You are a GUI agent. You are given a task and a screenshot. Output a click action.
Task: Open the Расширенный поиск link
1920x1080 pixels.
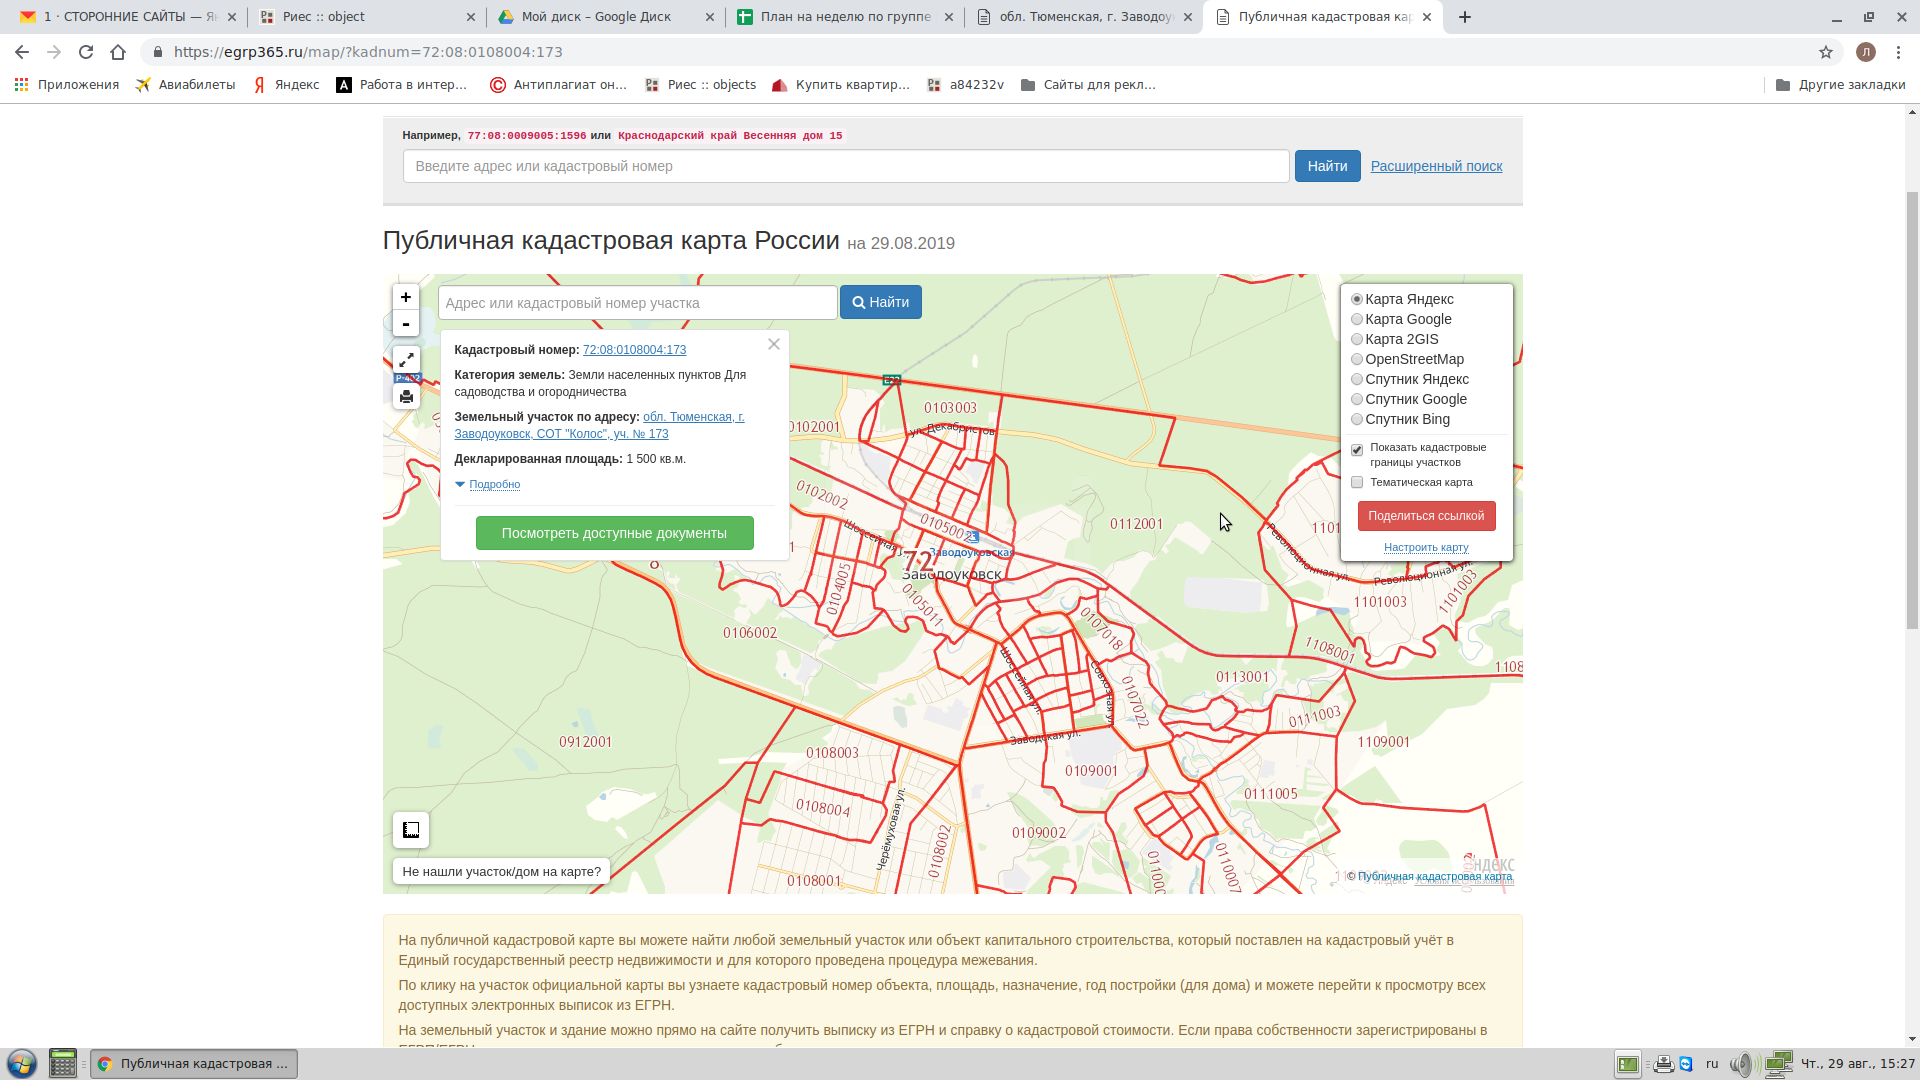[1436, 166]
